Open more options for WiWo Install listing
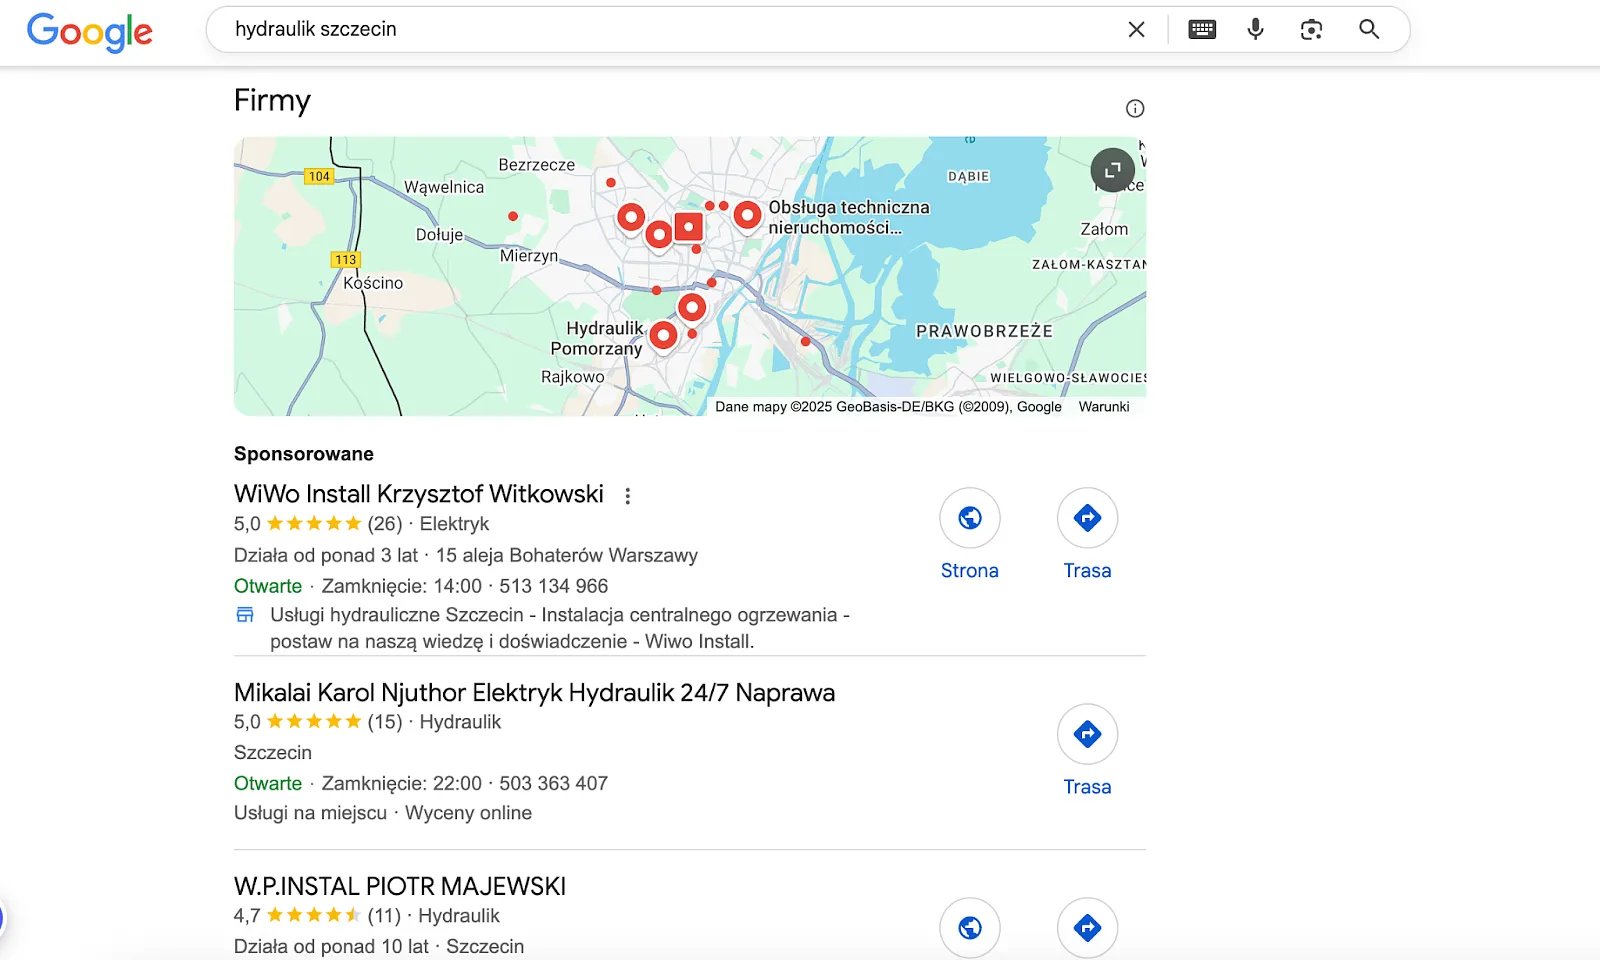This screenshot has width=1600, height=960. (628, 496)
